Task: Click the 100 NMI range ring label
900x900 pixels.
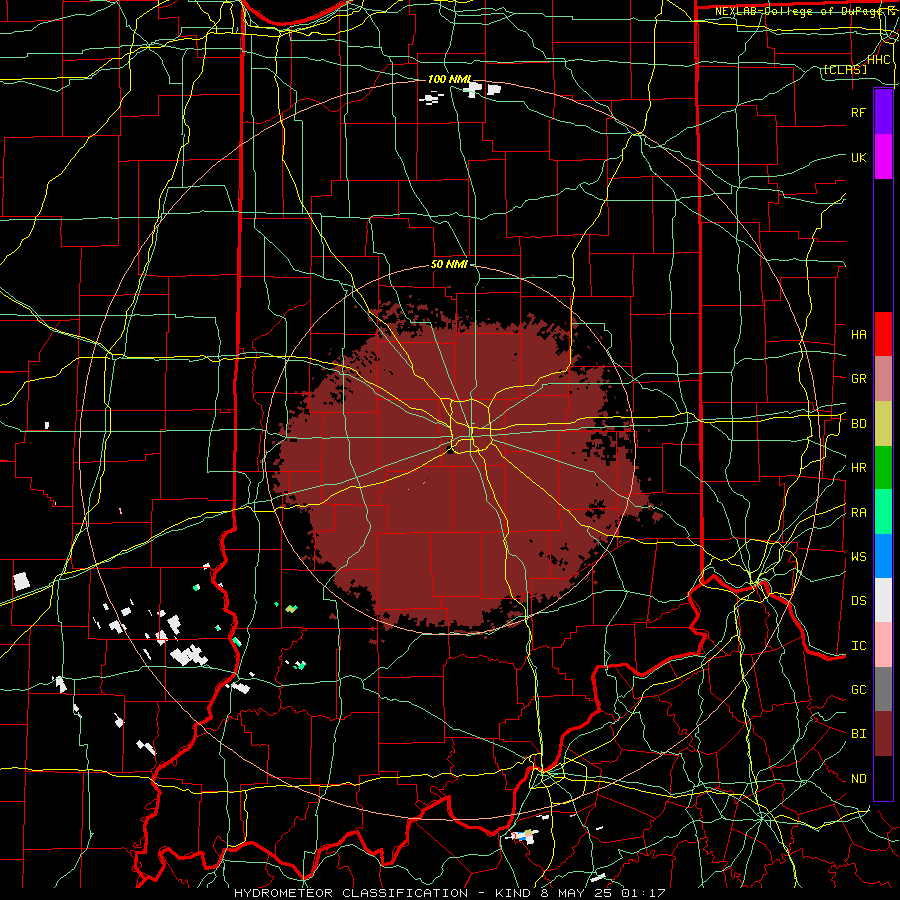Action: pos(449,79)
